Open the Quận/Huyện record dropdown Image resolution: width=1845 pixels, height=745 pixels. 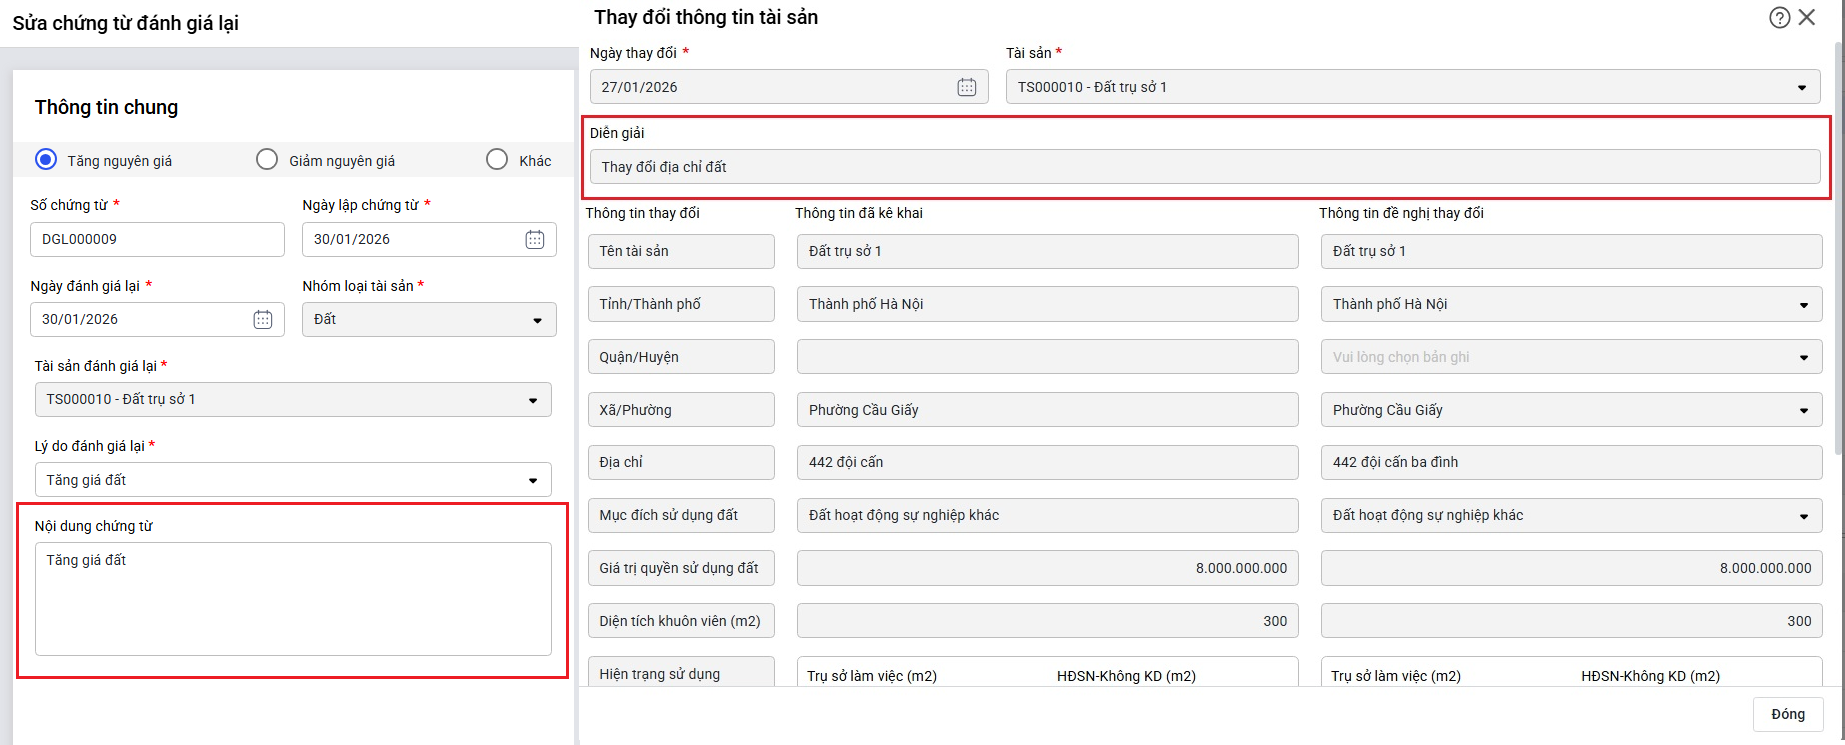pyautogui.click(x=1804, y=357)
